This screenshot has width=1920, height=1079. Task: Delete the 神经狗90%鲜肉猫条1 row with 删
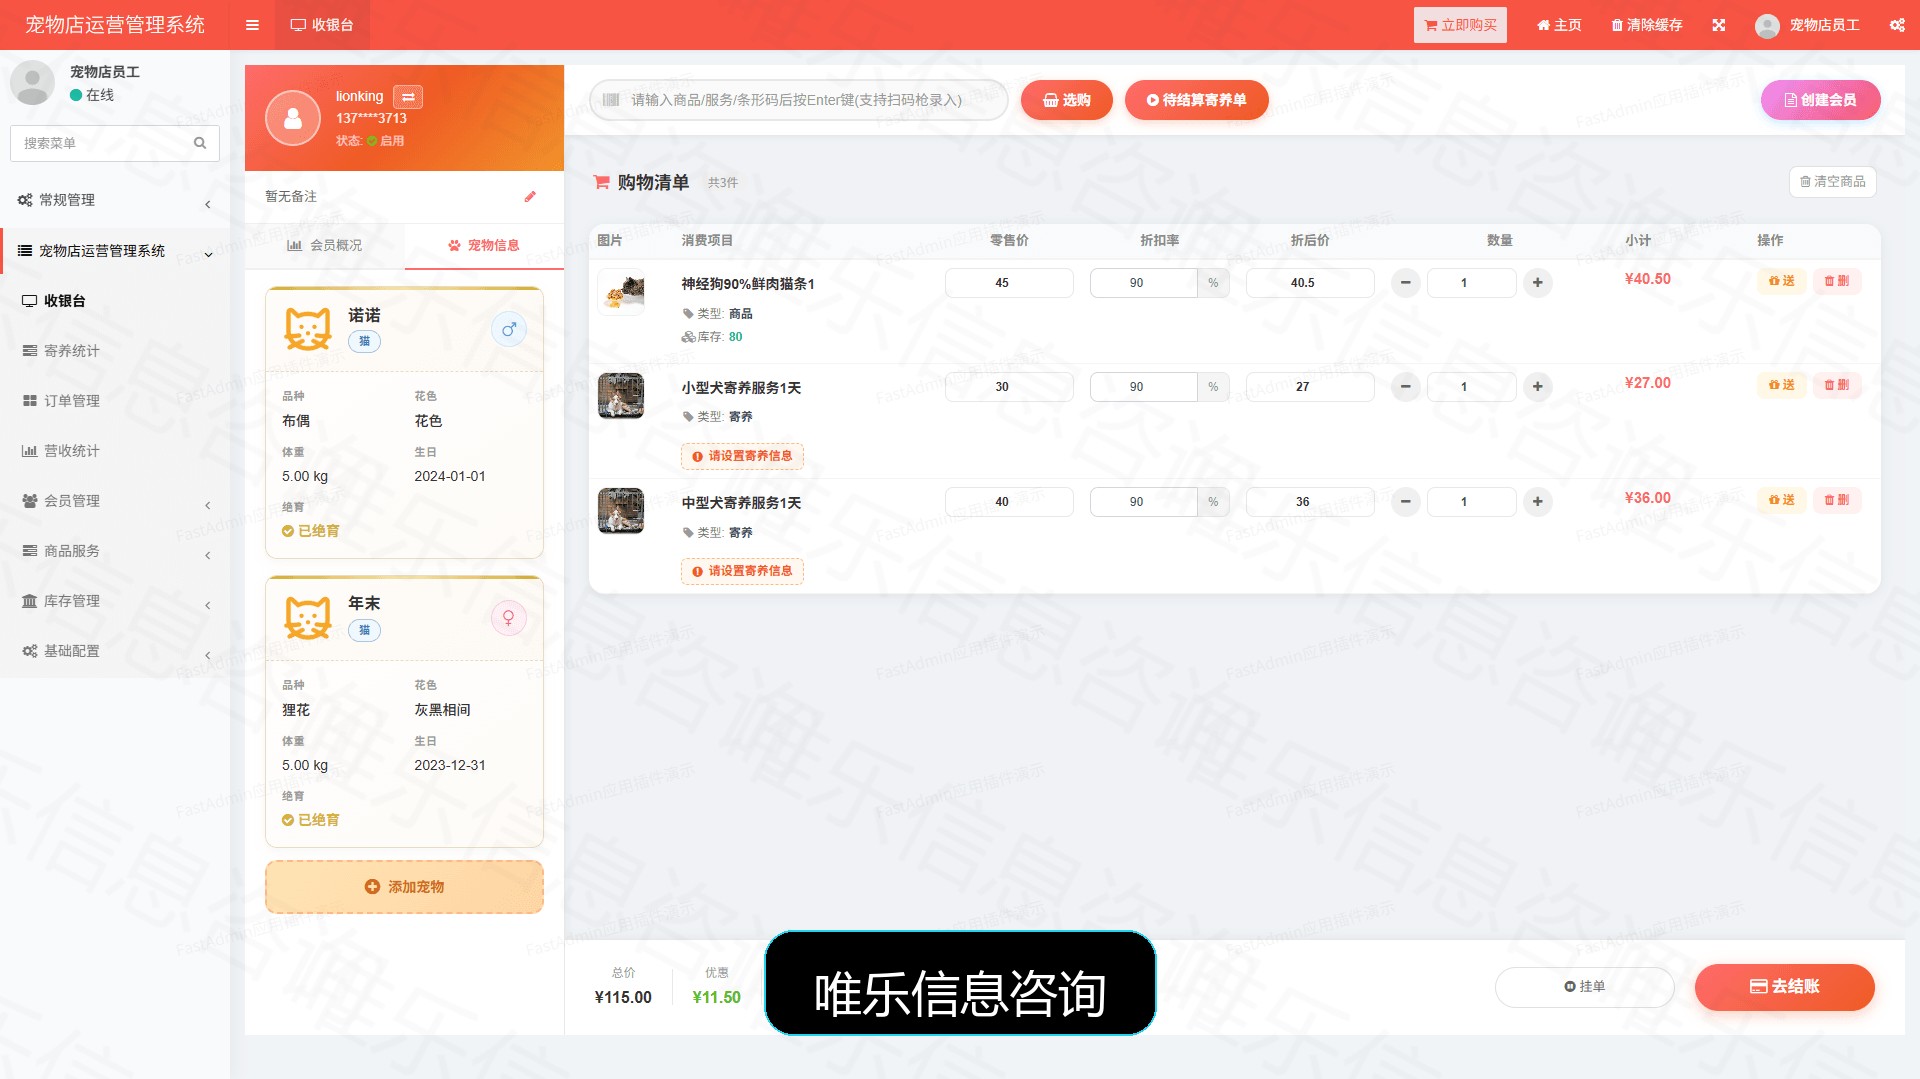point(1837,281)
